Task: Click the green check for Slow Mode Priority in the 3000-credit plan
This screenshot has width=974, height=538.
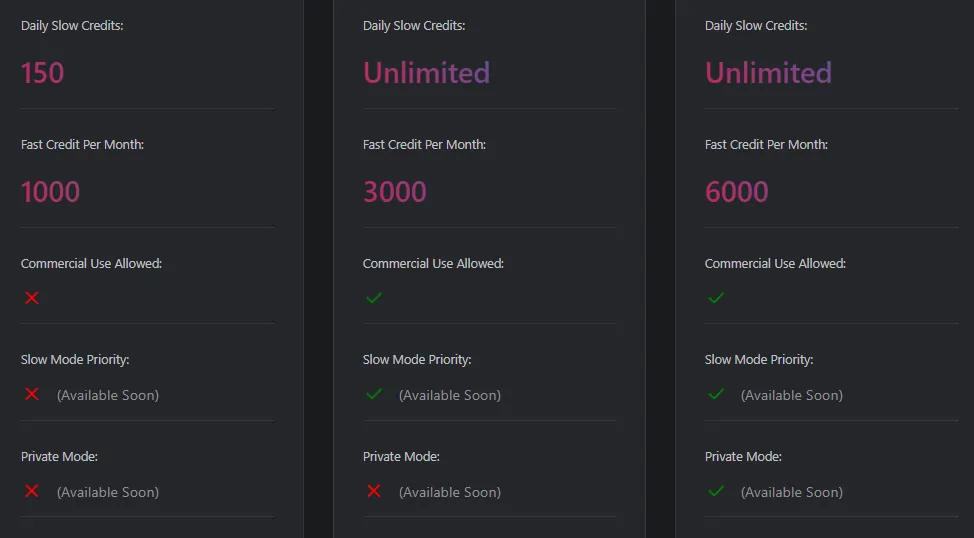Action: 374,394
